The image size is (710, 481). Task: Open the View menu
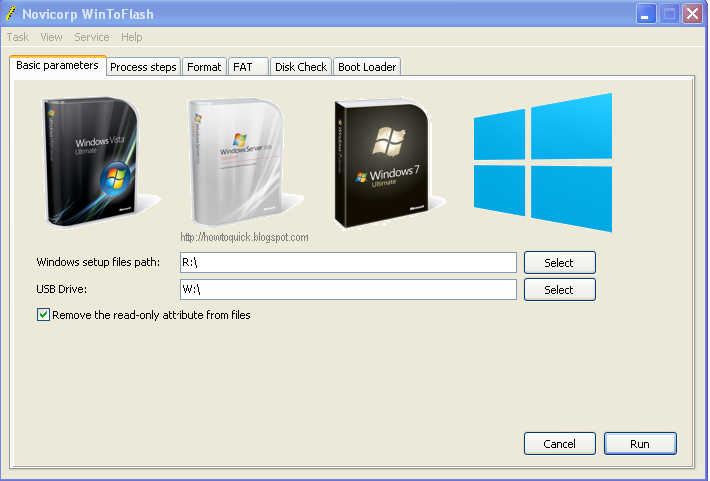pos(51,37)
